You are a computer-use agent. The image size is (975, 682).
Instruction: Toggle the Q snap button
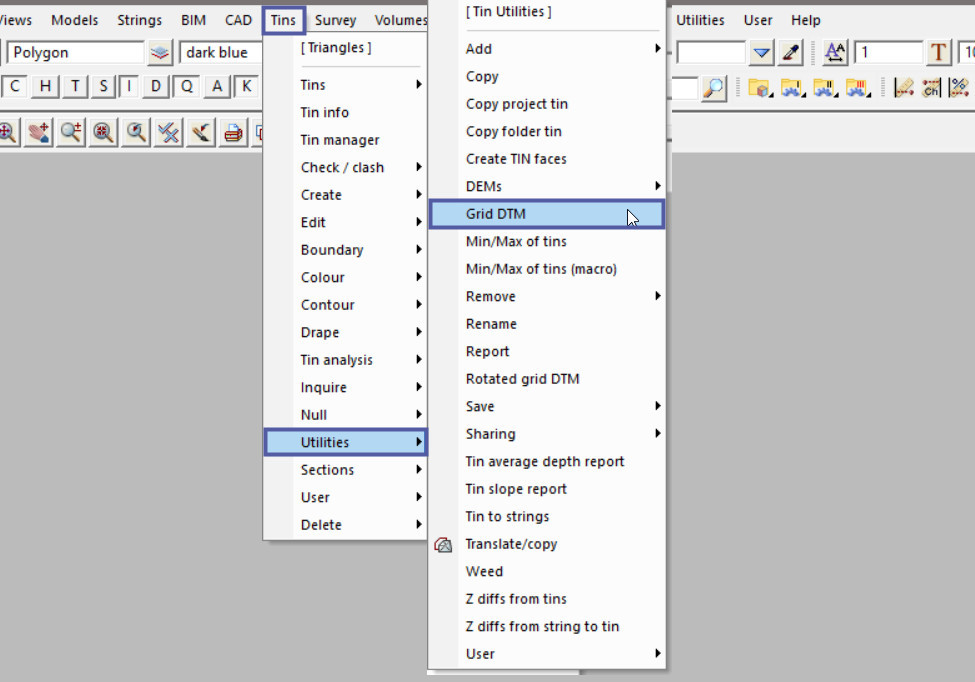point(186,87)
